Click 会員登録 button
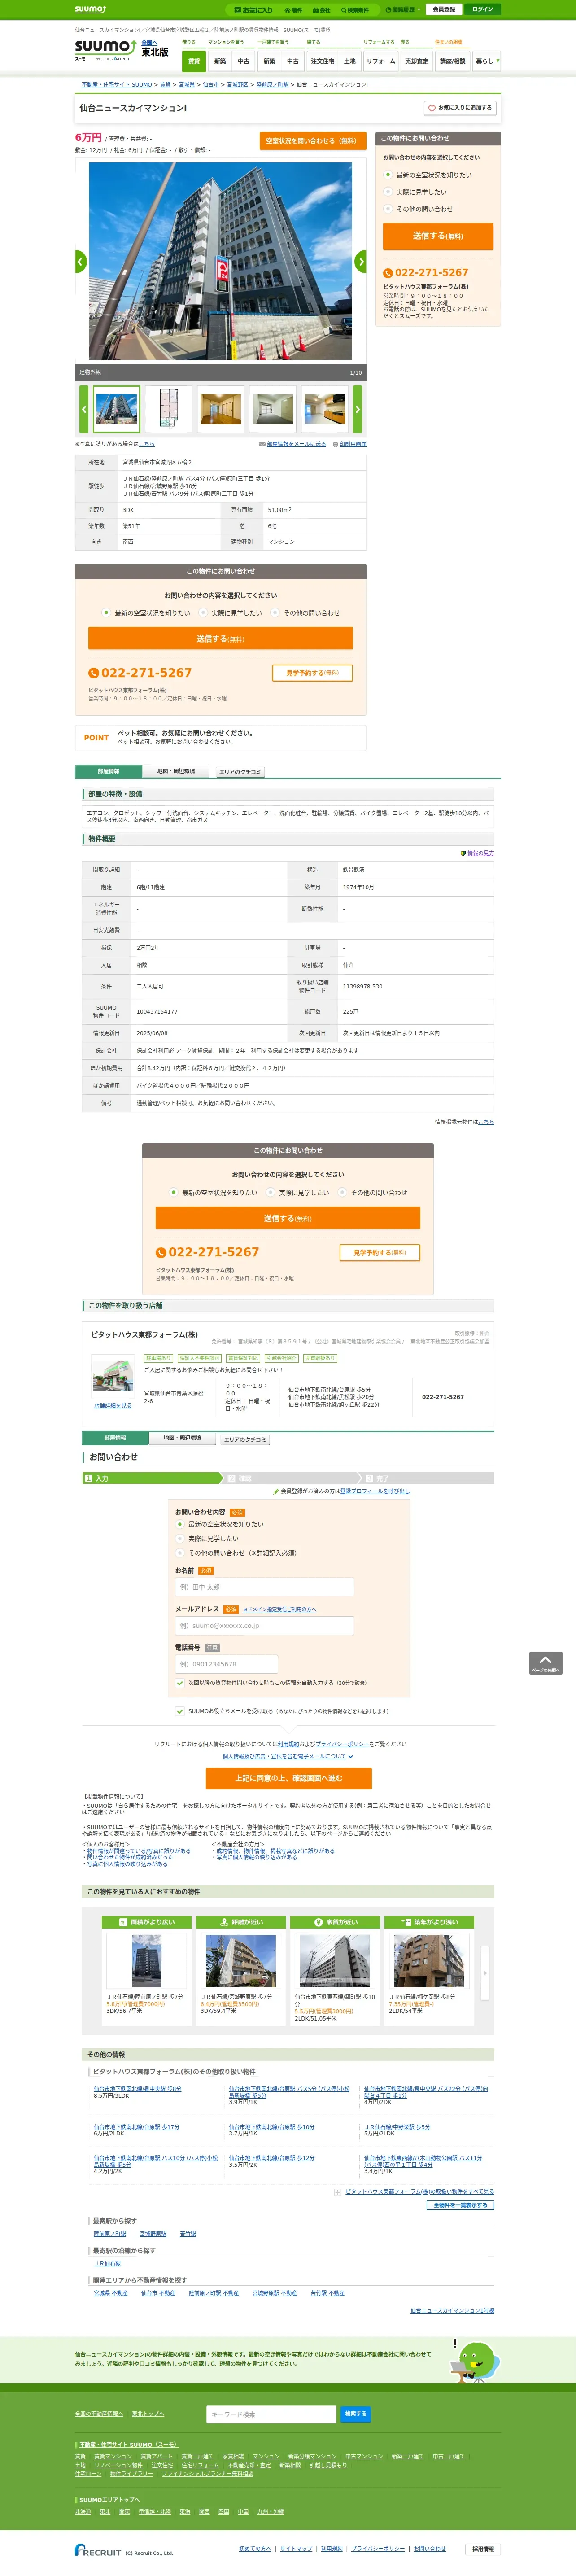The height and width of the screenshot is (2576, 576). (443, 9)
